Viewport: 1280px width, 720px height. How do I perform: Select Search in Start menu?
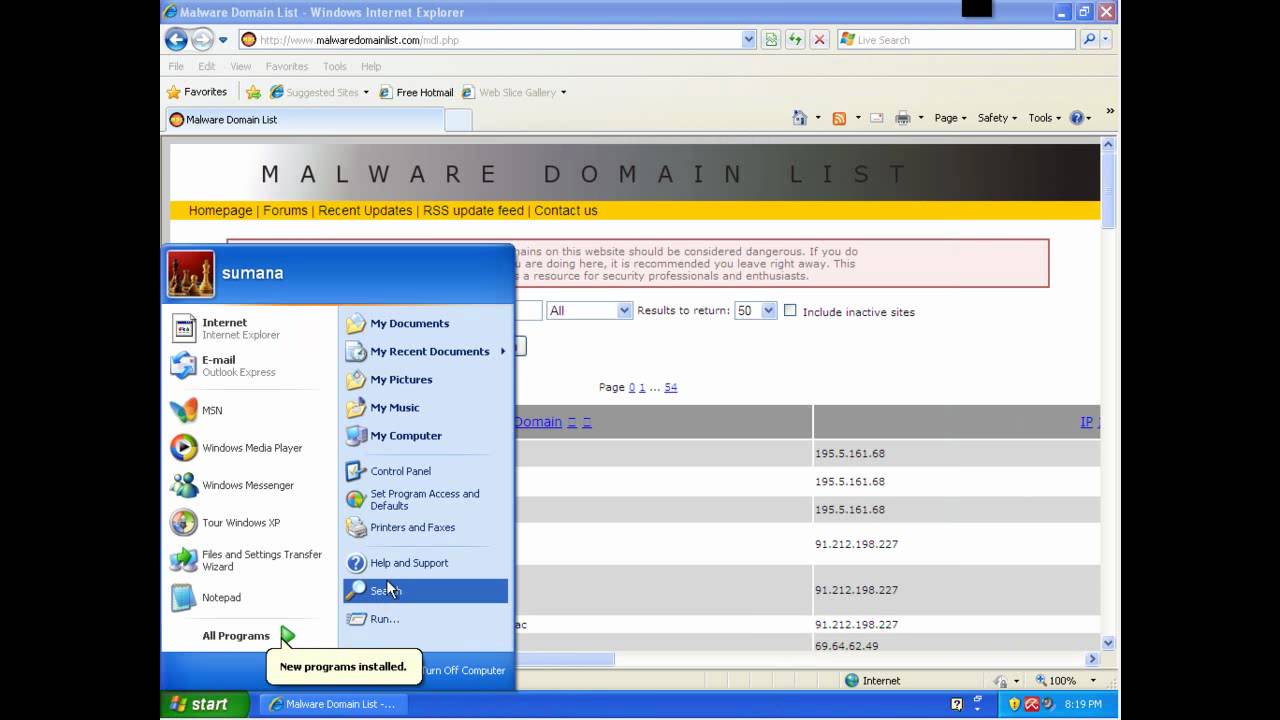point(425,591)
